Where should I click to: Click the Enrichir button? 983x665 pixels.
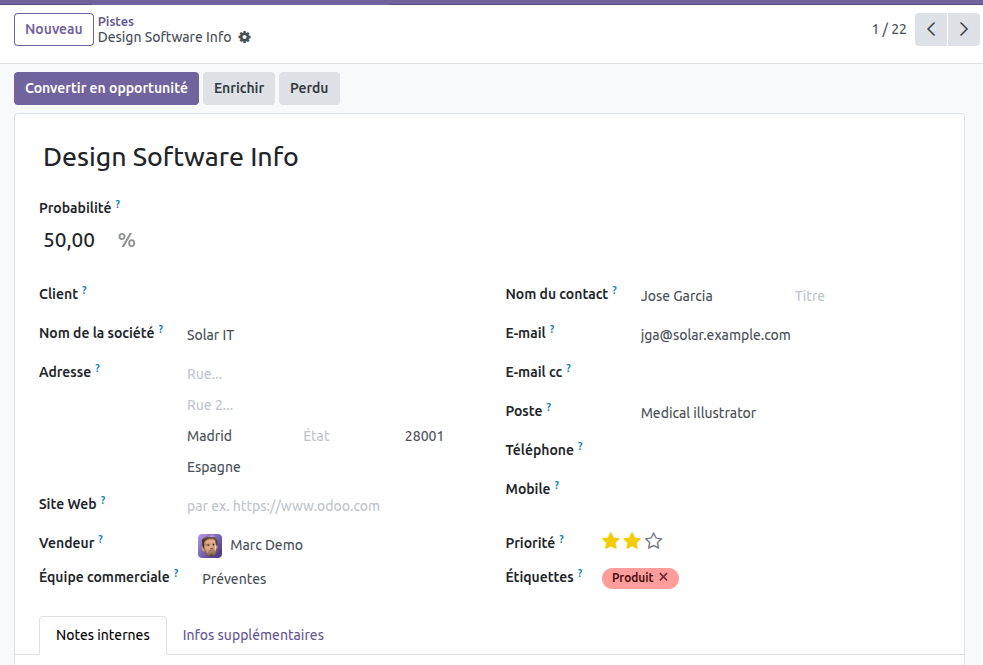coord(239,88)
